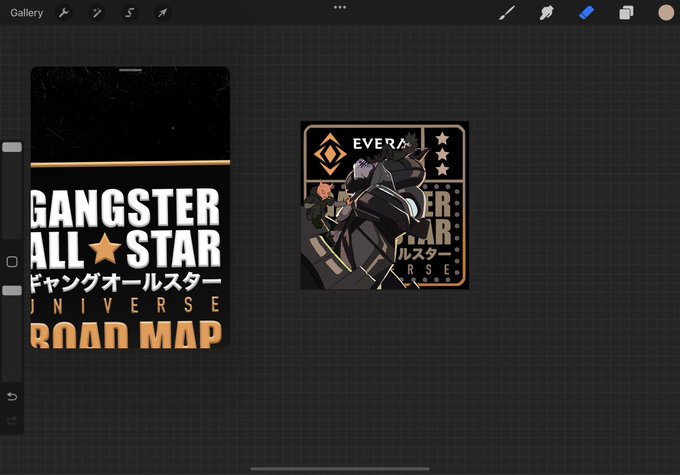Activate the Selection tool
Viewport: 680px width, 475px height.
129,13
